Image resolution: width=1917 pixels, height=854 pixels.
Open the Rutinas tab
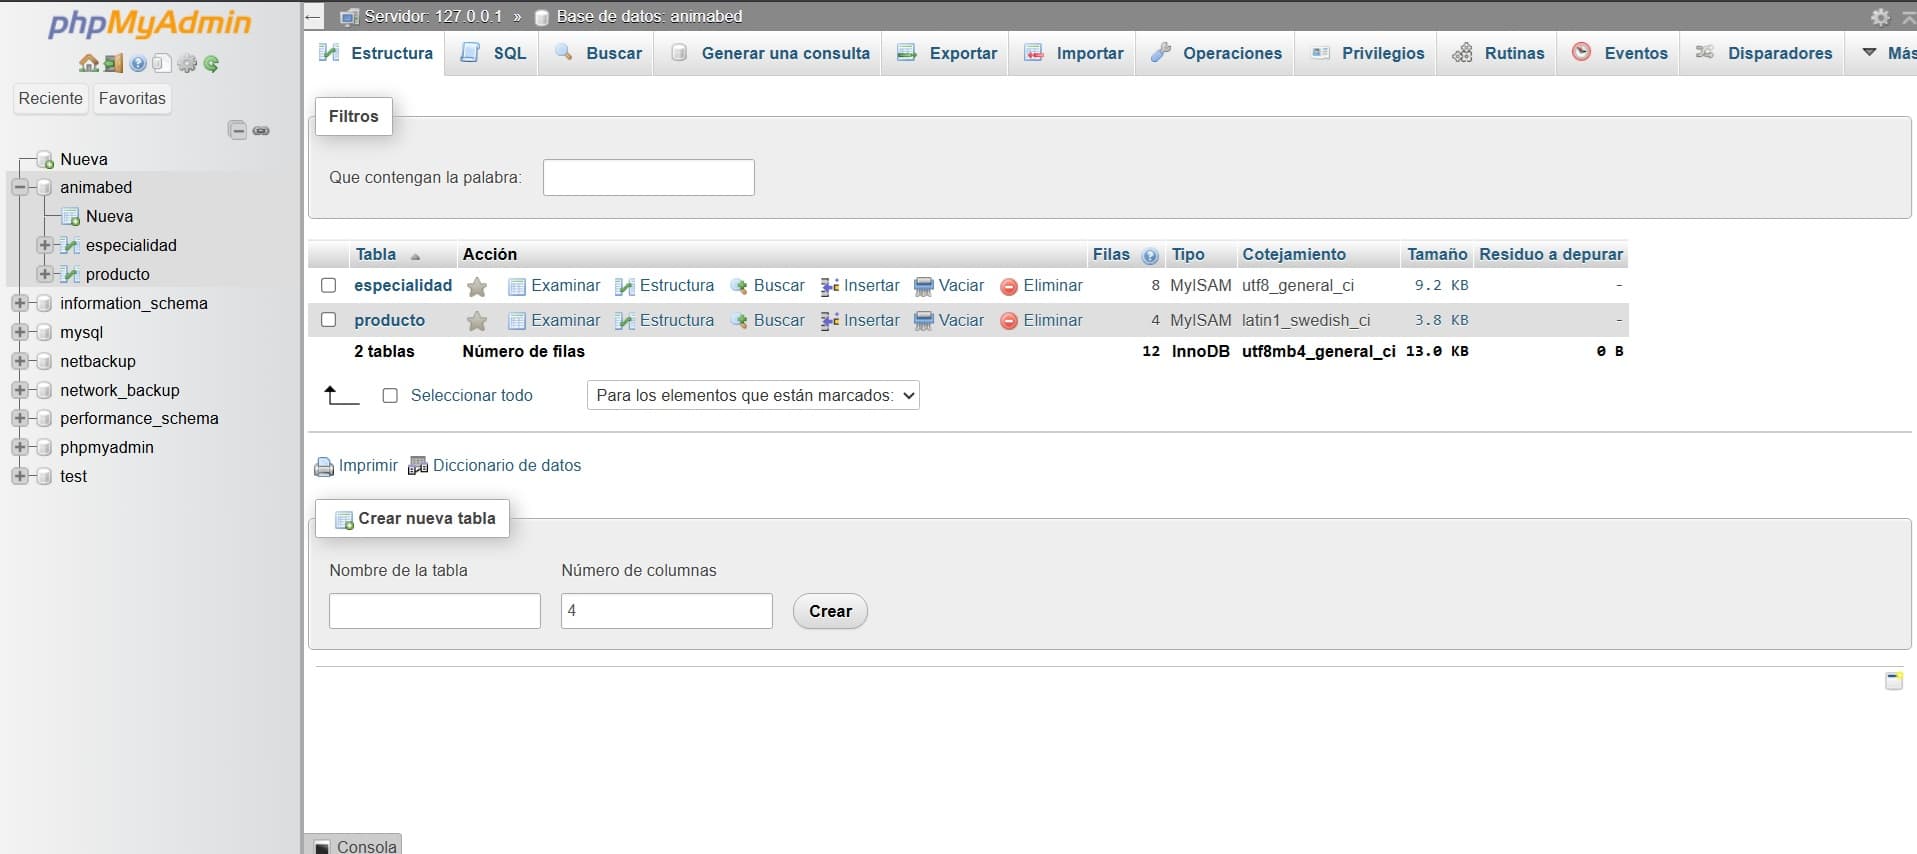pyautogui.click(x=1498, y=53)
